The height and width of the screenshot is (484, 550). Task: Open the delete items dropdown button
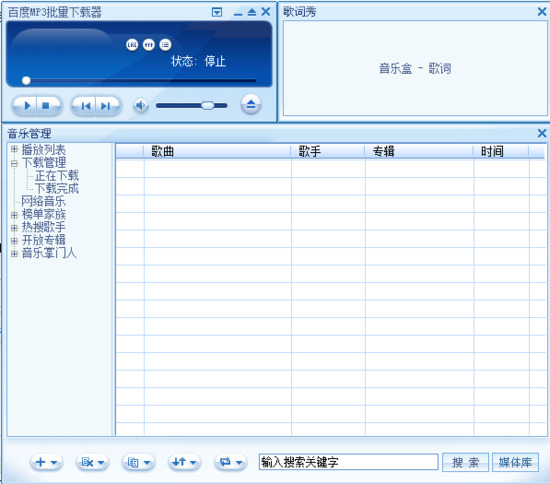[92, 462]
